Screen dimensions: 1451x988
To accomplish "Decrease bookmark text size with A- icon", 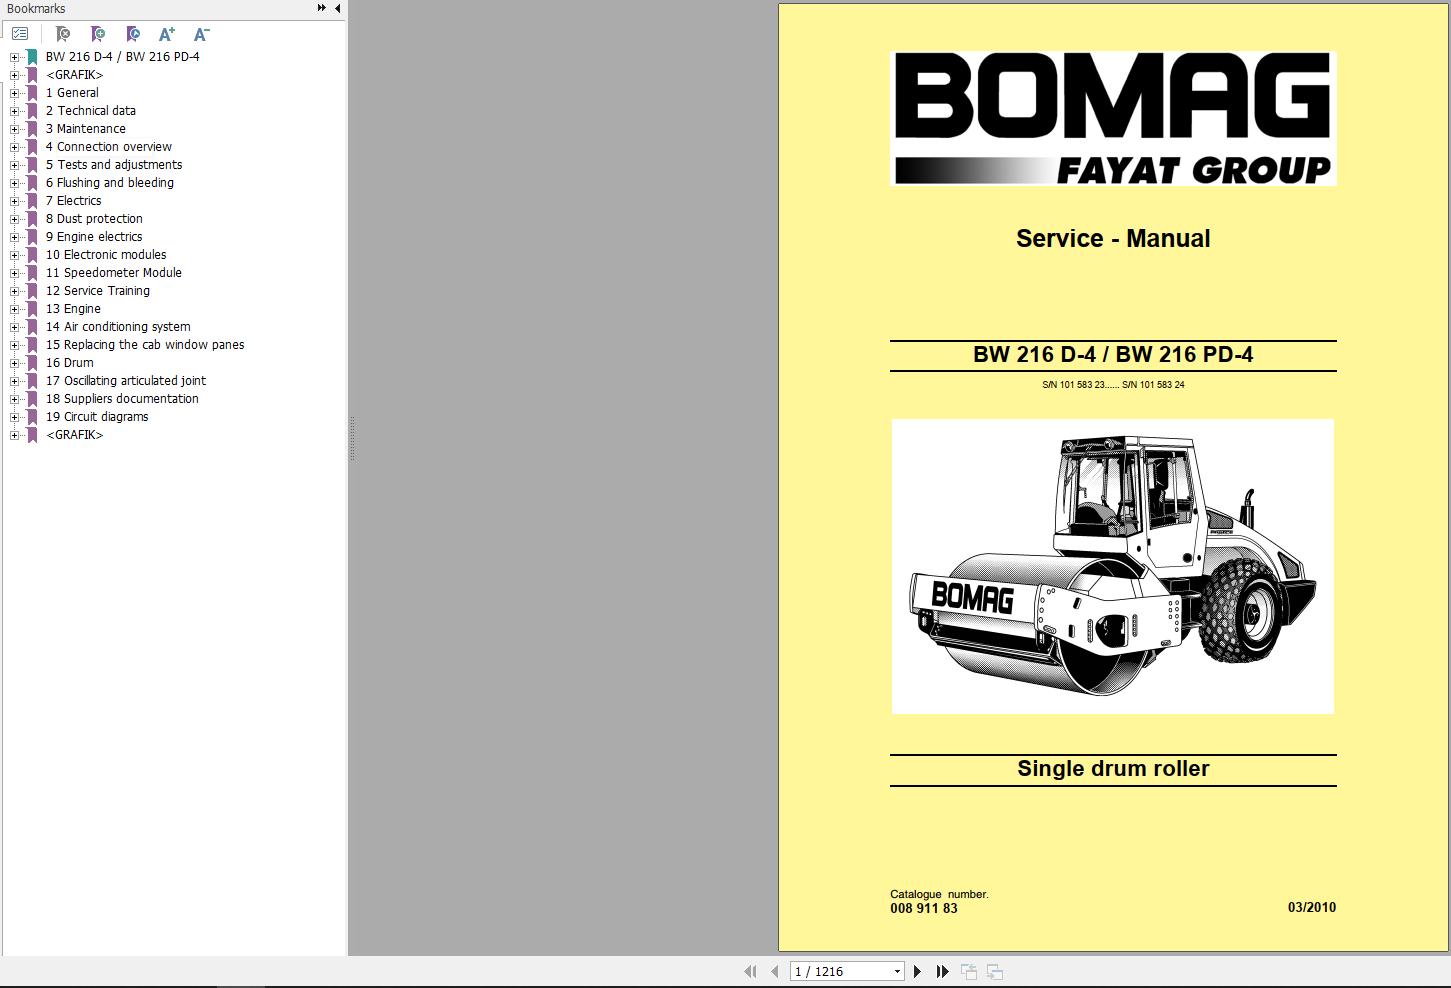I will [x=200, y=34].
